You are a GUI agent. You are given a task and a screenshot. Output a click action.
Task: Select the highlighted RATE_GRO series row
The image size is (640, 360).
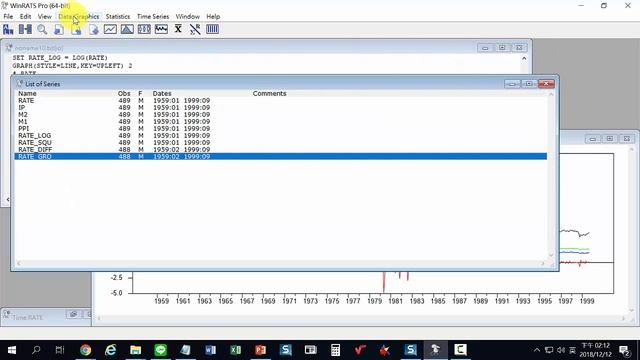(x=280, y=156)
